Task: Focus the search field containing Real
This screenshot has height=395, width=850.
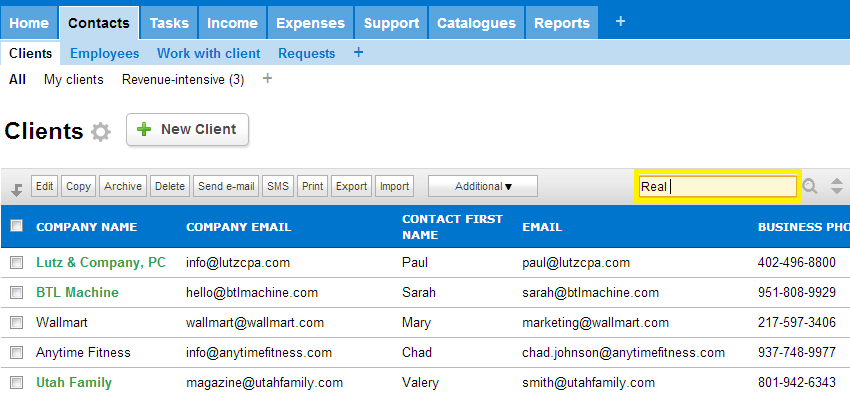Action: click(x=718, y=186)
